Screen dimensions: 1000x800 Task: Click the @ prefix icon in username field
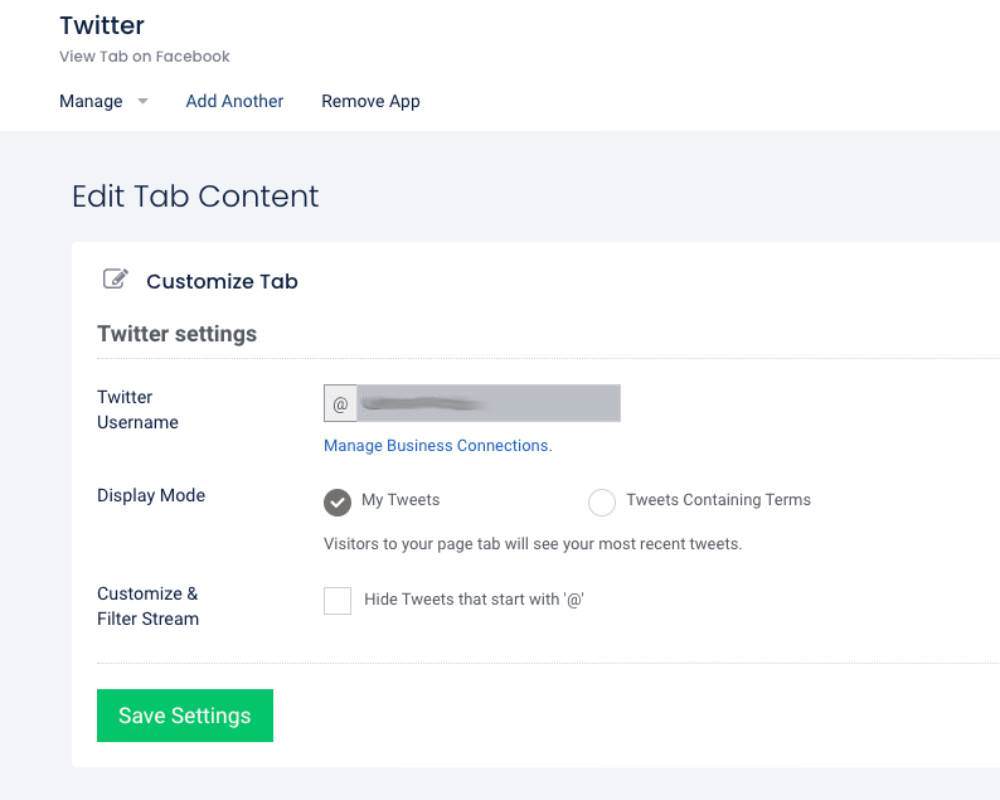340,404
